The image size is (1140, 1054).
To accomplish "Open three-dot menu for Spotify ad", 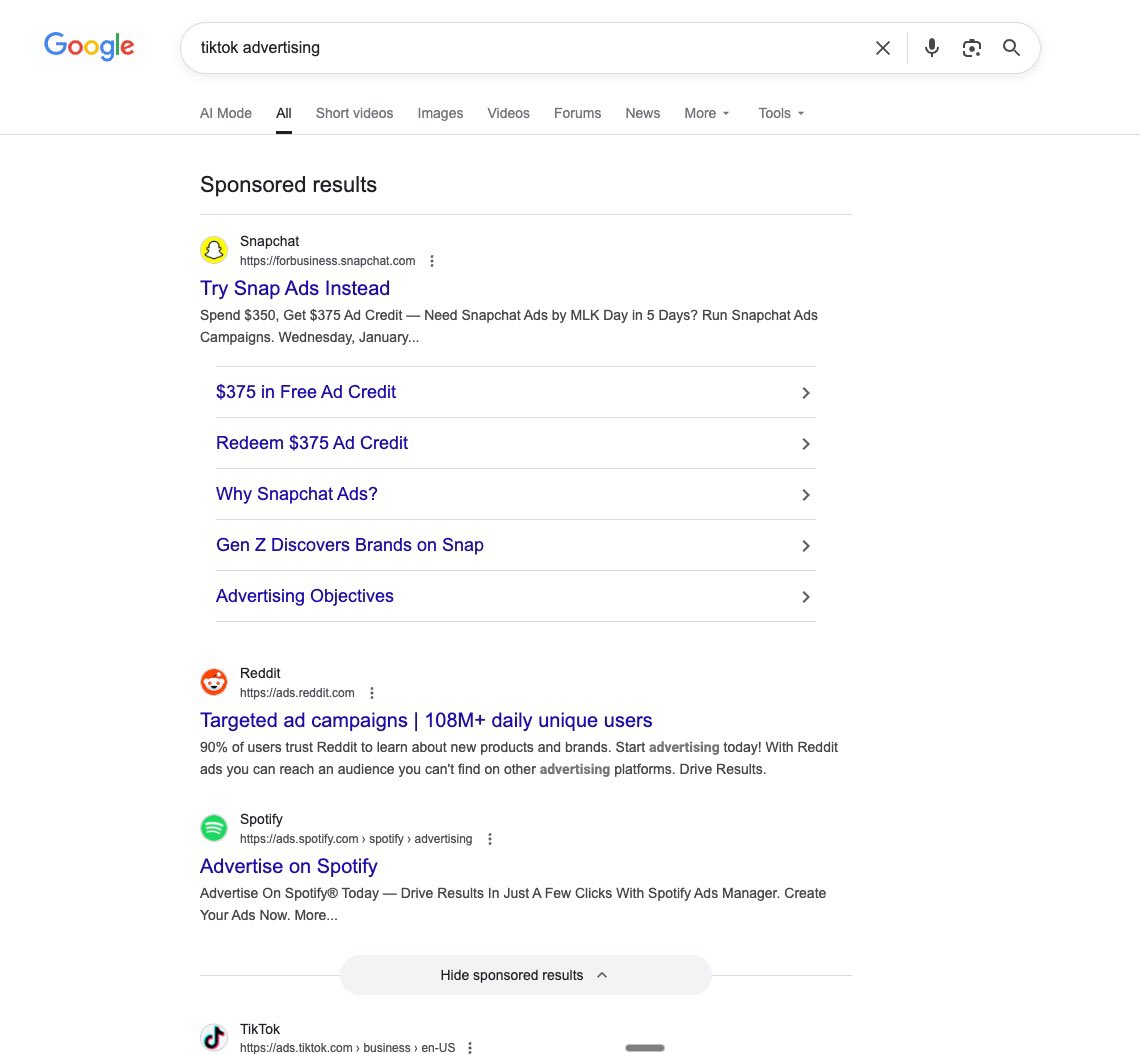I will click(490, 839).
